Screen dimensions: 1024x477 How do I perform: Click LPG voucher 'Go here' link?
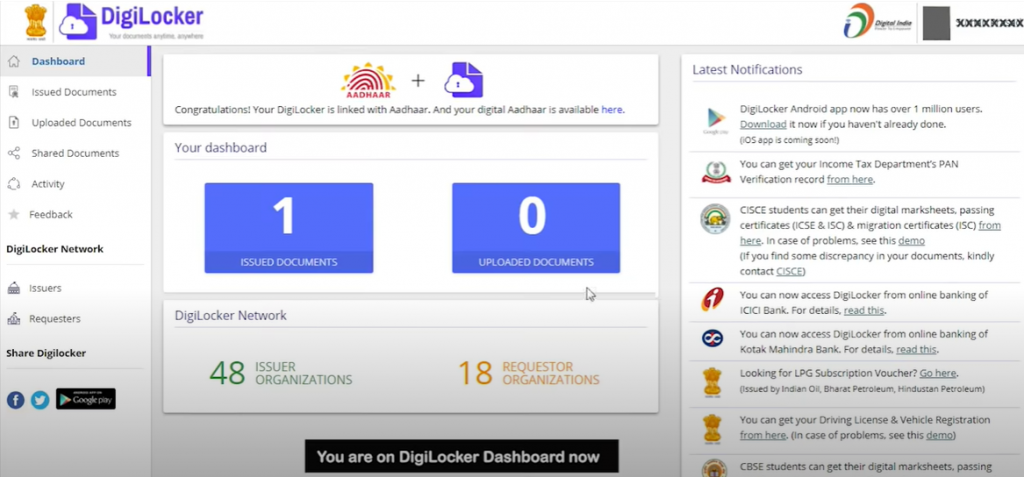pos(938,373)
